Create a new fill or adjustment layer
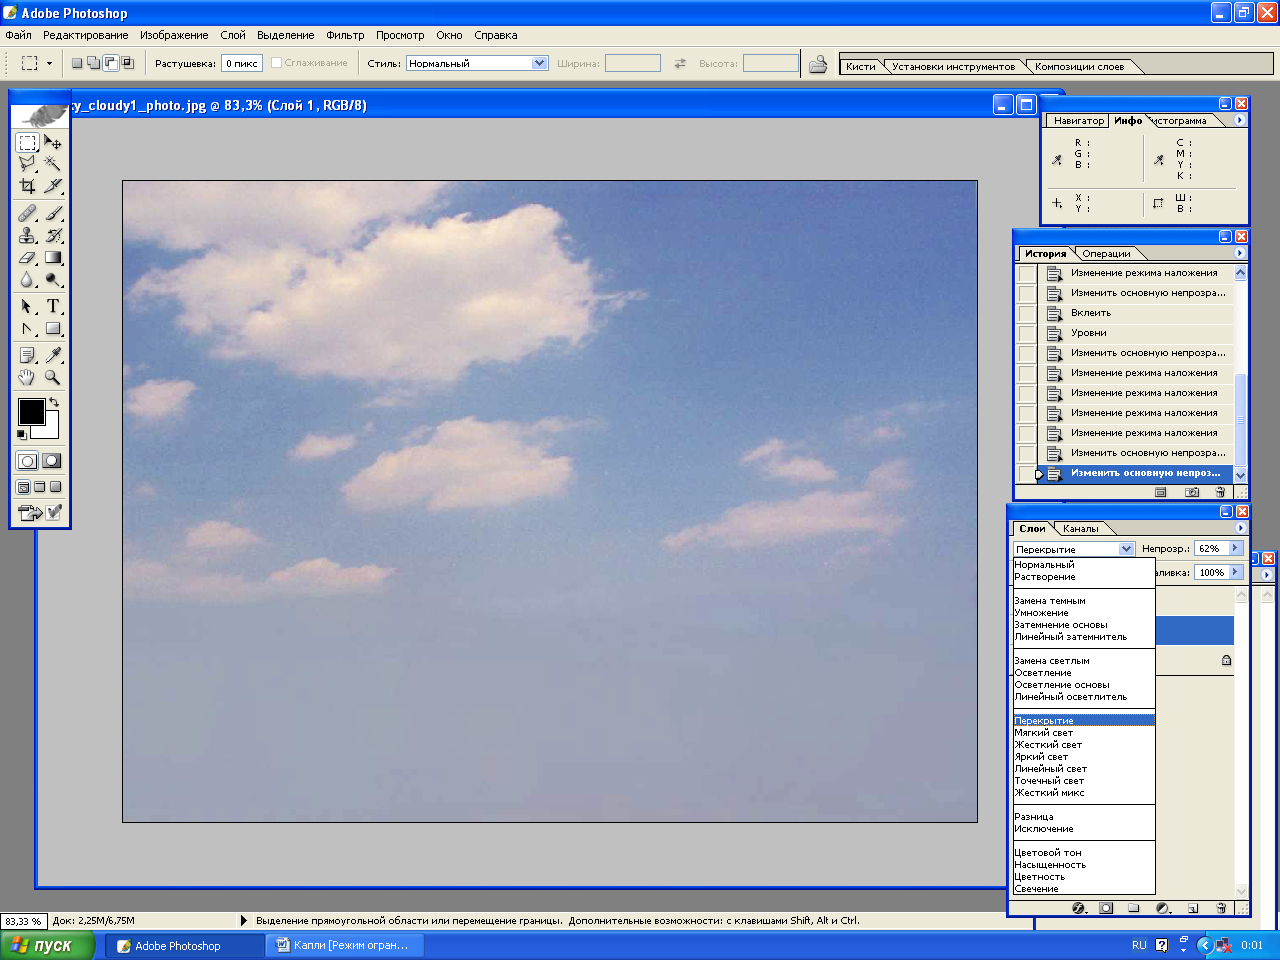This screenshot has height=960, width=1280. [1163, 908]
